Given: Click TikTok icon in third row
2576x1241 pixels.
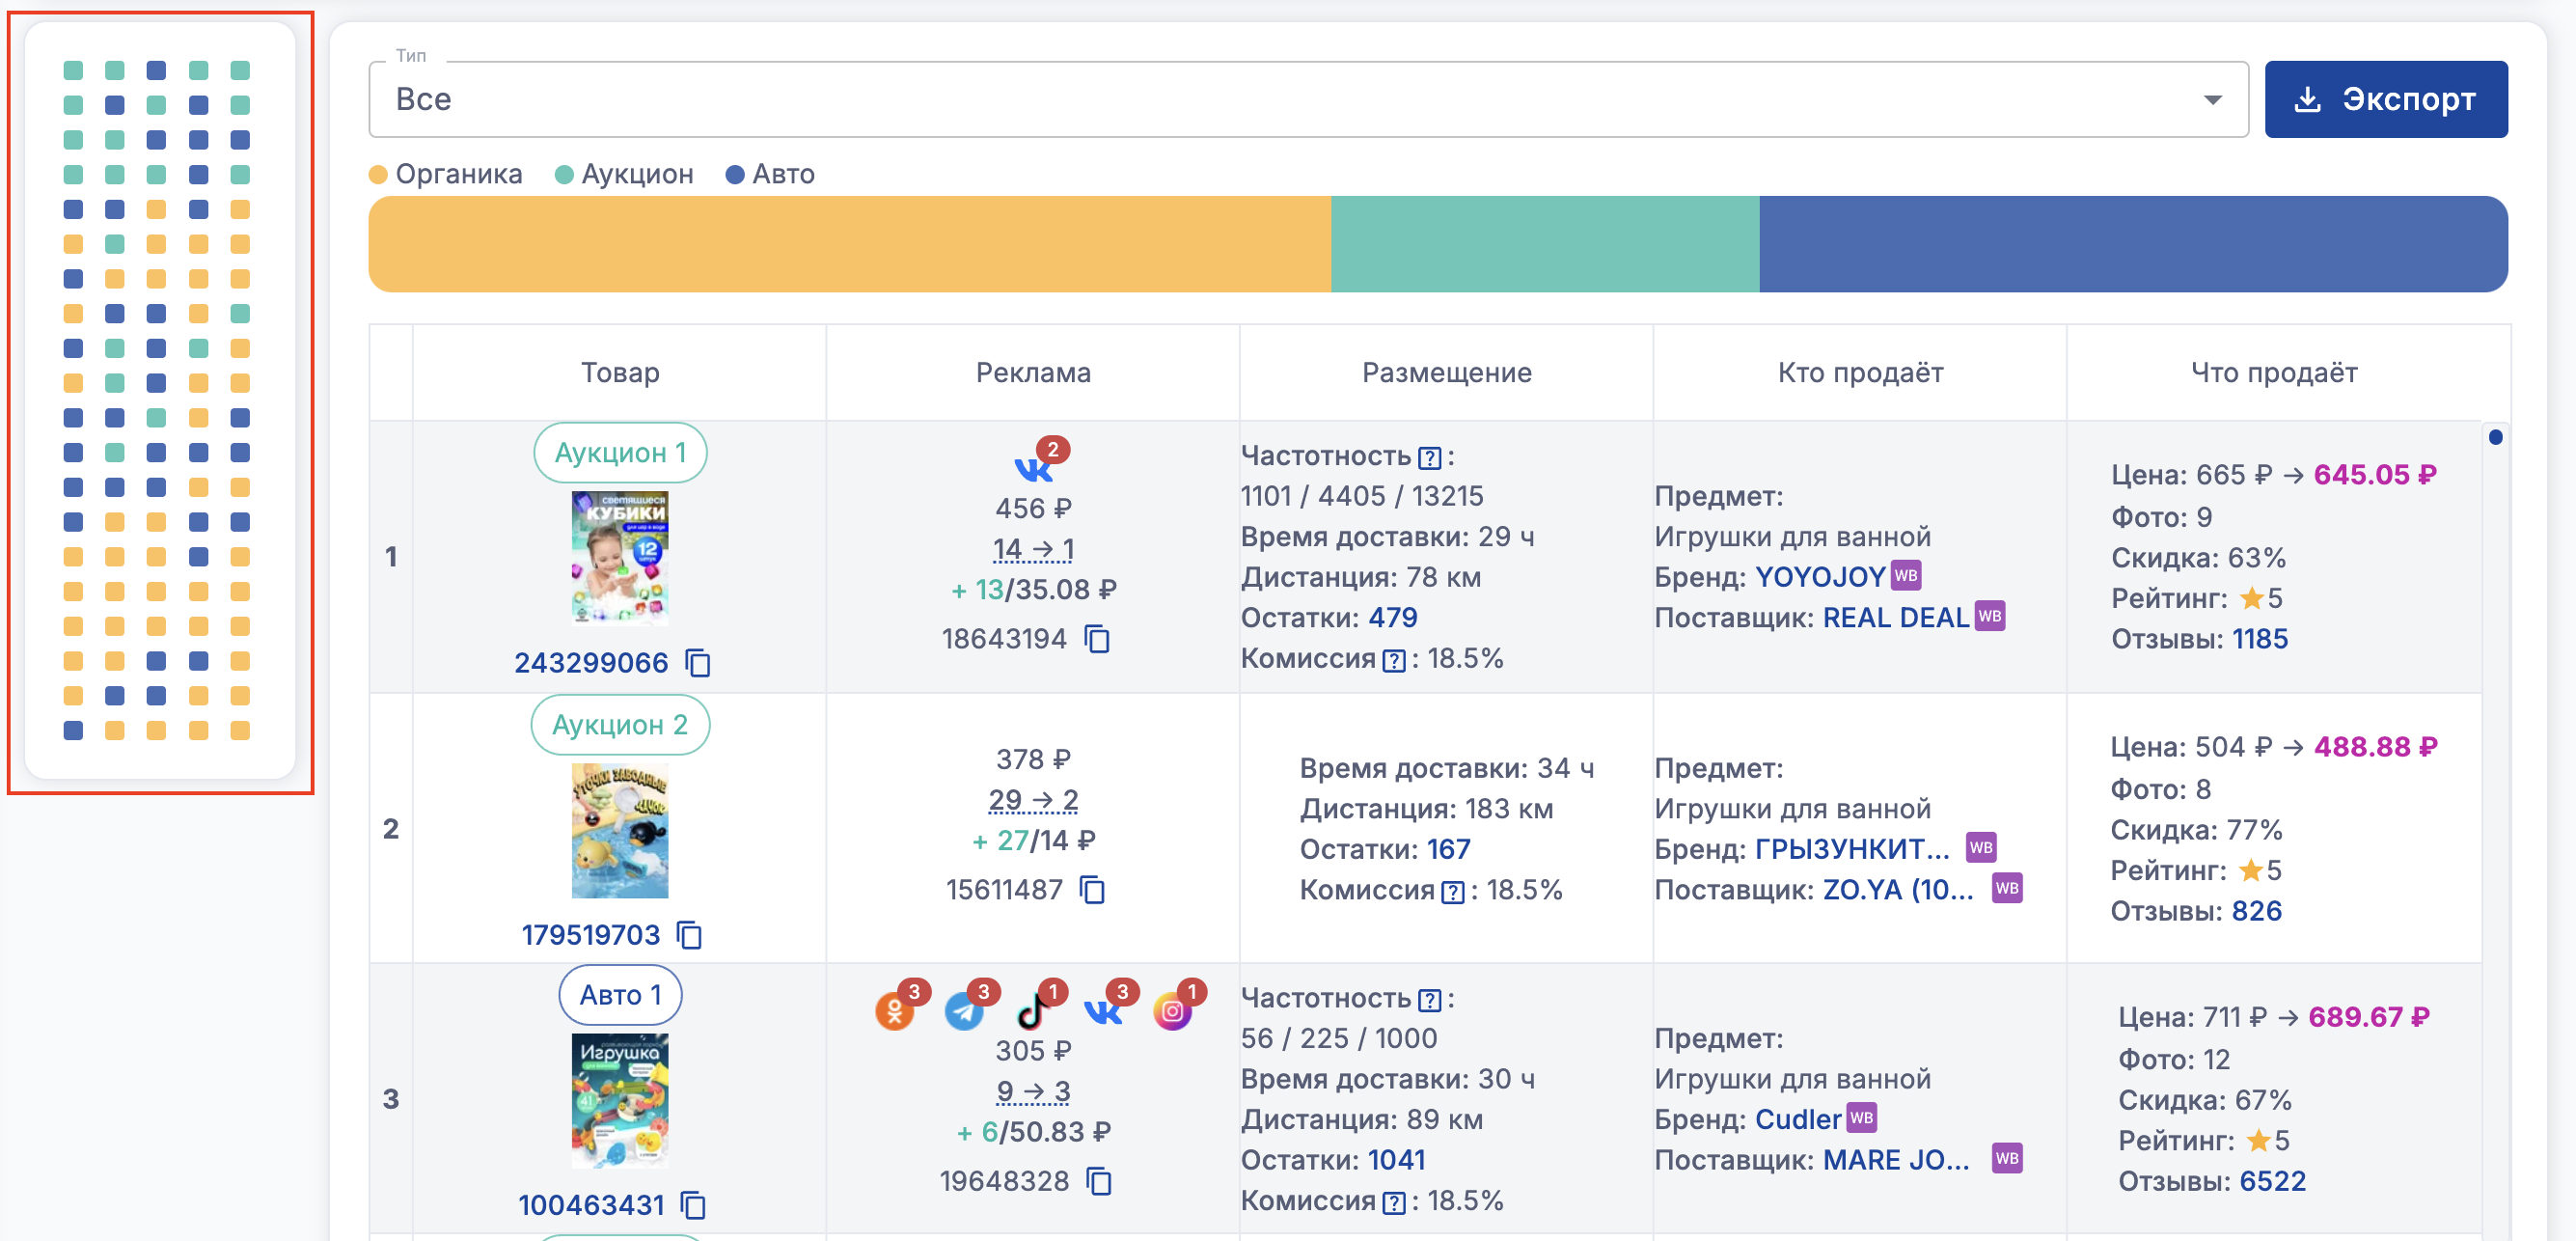Looking at the screenshot, I should [1032, 1011].
